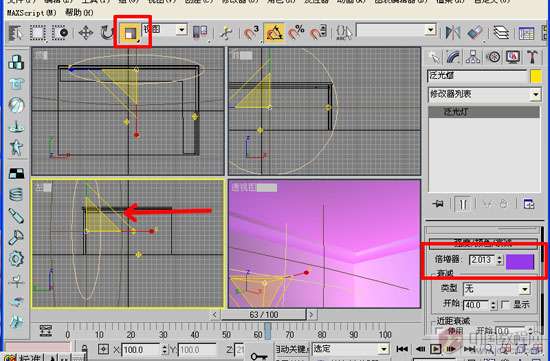Screen dimensions: 550x361
Task: Open the 帮助(H) menu
Action: click(x=79, y=13)
